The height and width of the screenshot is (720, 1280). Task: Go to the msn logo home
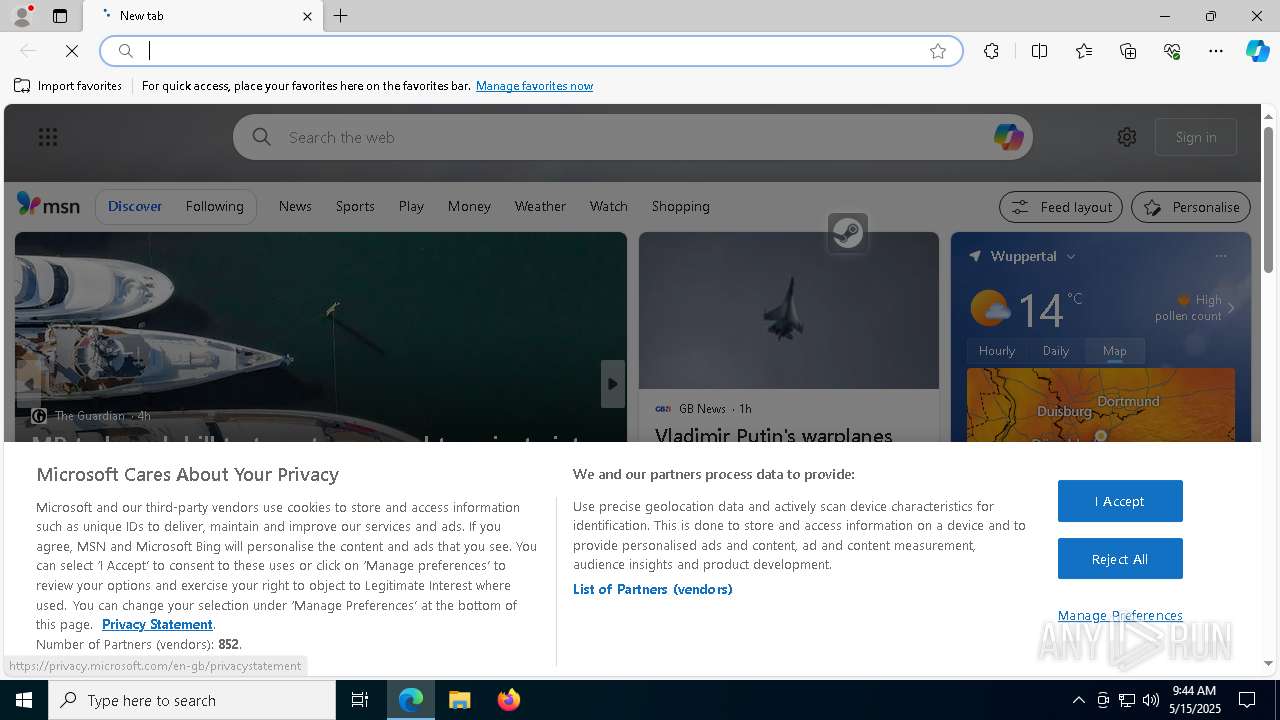(48, 205)
